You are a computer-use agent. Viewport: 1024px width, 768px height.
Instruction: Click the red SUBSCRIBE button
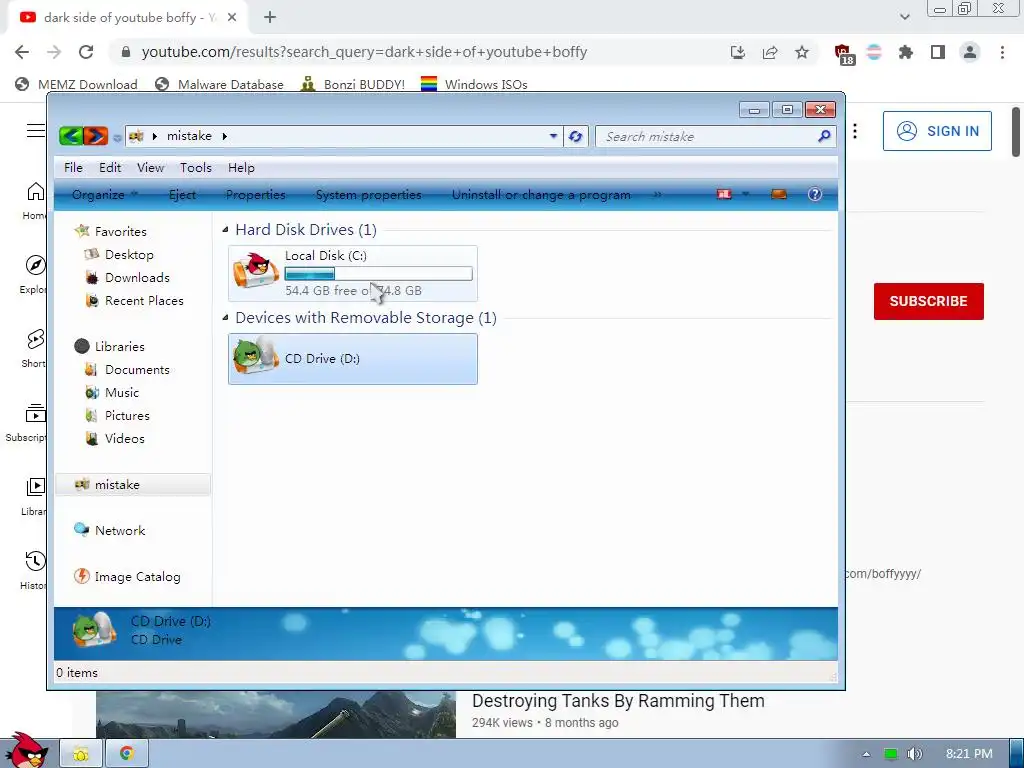point(929,301)
